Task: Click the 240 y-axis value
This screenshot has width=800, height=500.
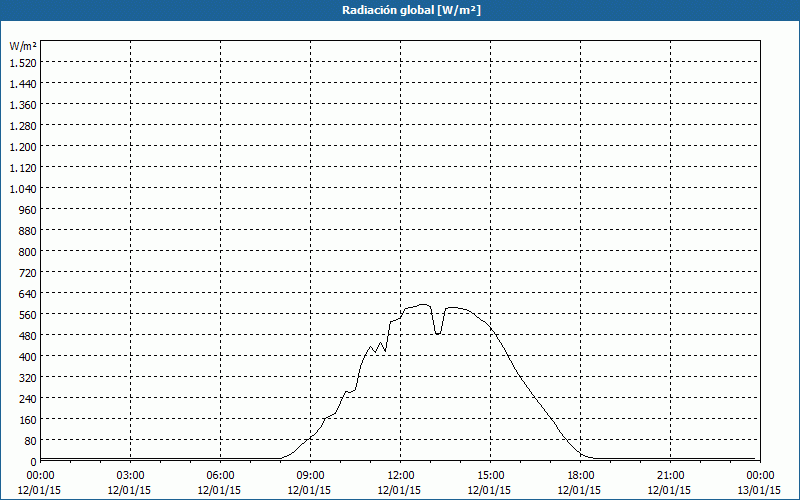Action: click(x=30, y=398)
